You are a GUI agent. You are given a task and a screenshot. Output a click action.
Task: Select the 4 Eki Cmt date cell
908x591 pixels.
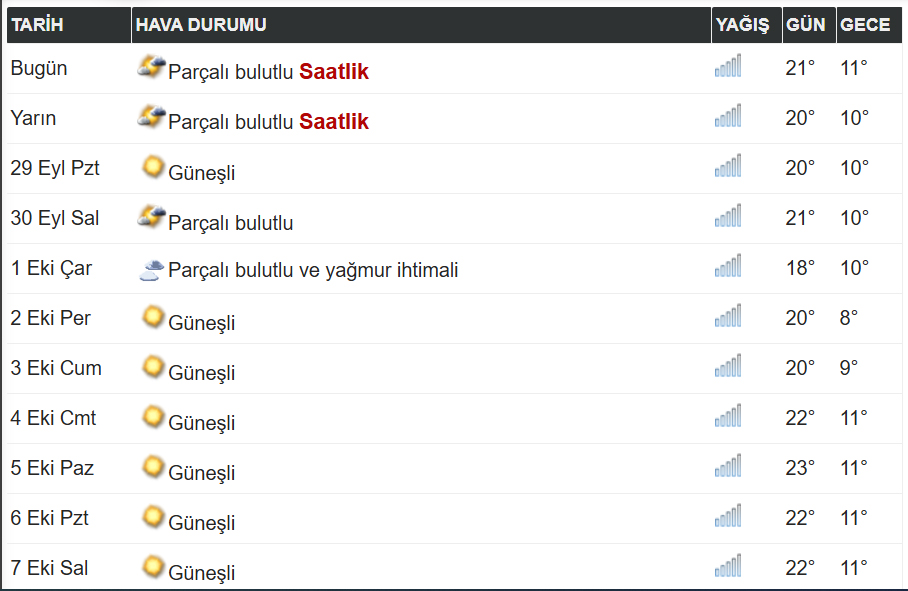(53, 418)
